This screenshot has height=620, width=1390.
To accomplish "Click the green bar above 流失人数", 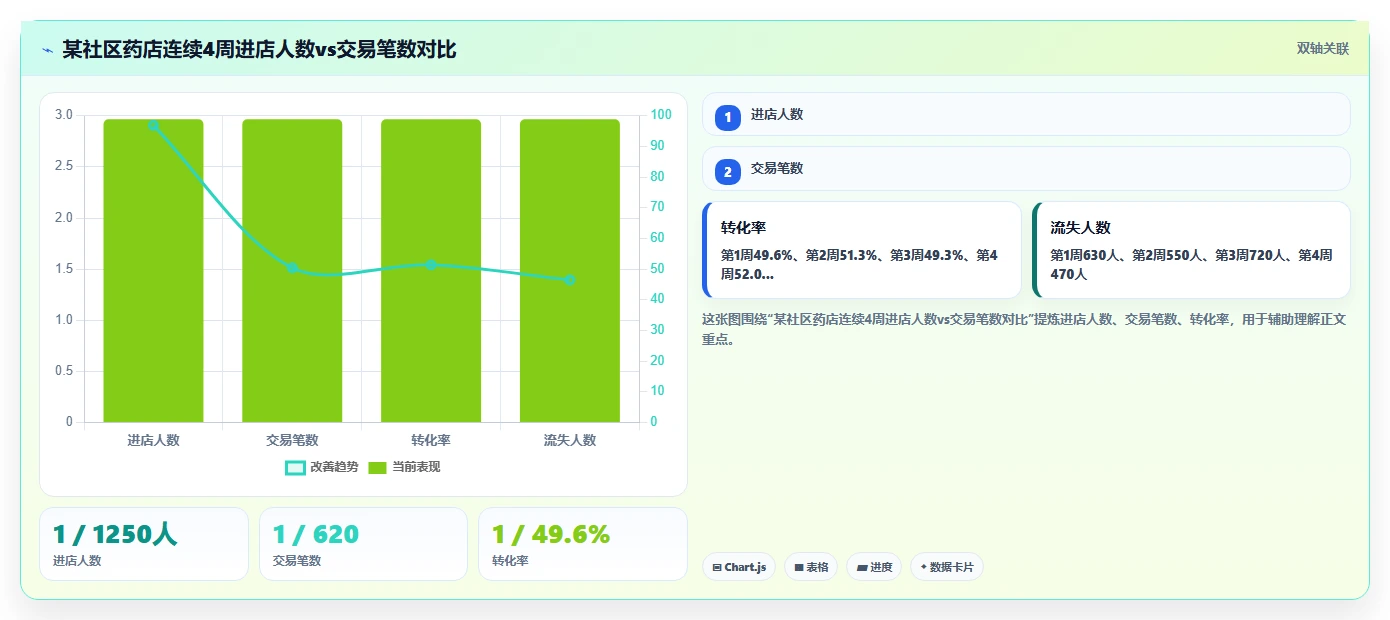I will tap(570, 270).
